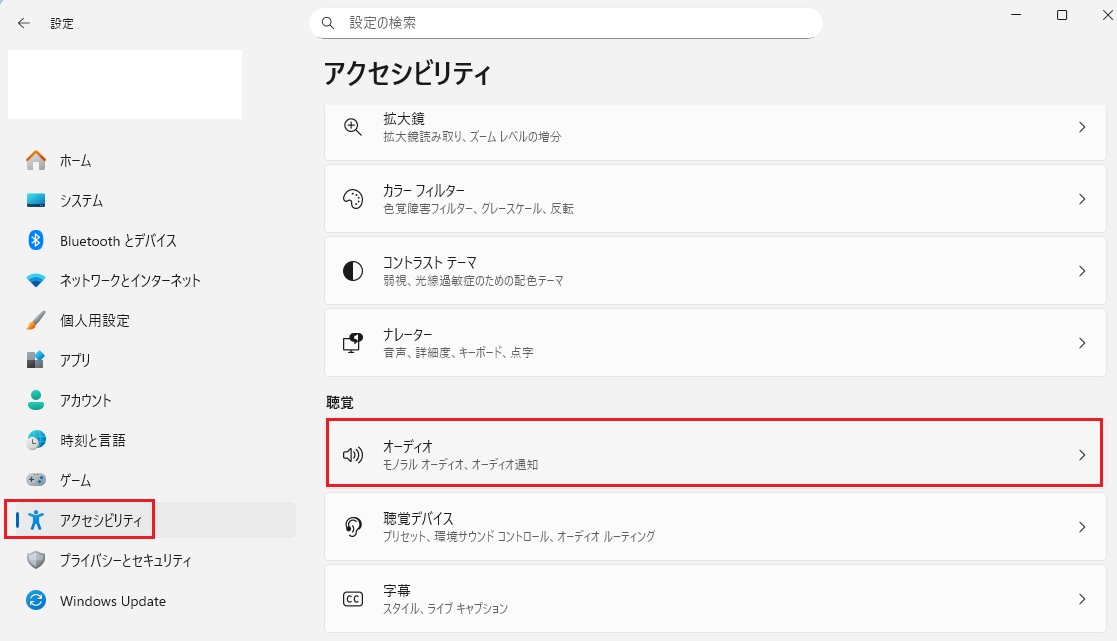Click the Contrast Theme half-circle icon
Viewport: 1117px width, 641px height.
(352, 271)
